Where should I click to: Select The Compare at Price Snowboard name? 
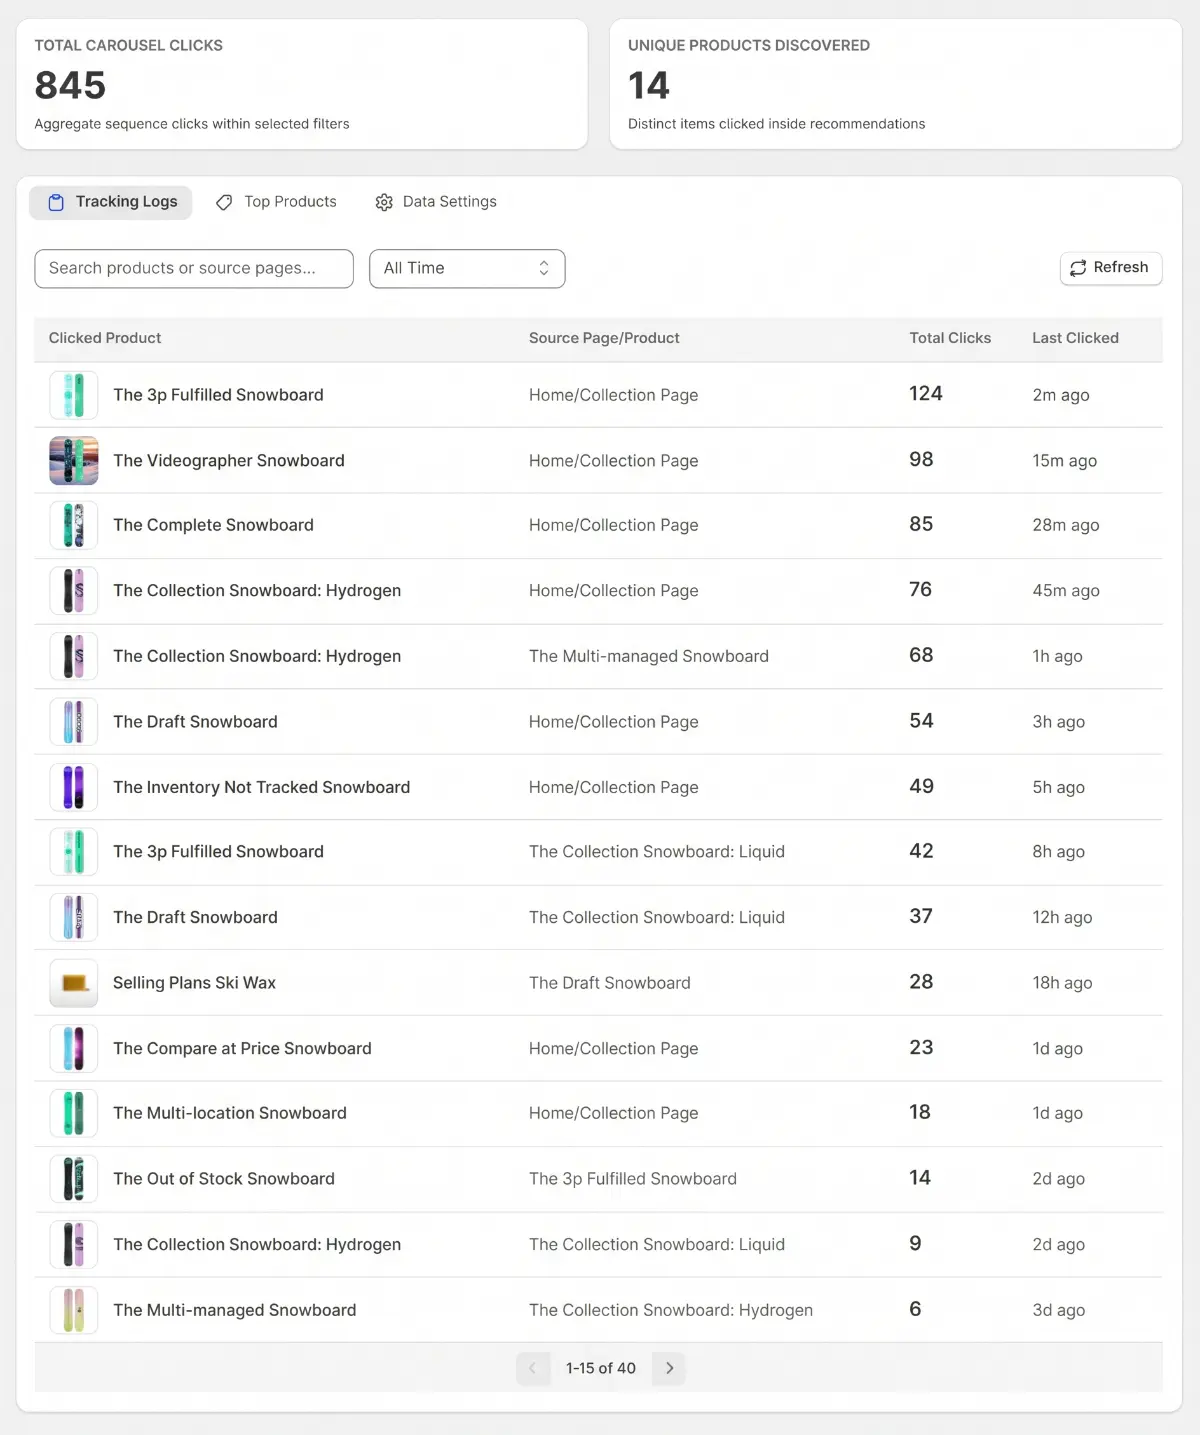click(242, 1048)
